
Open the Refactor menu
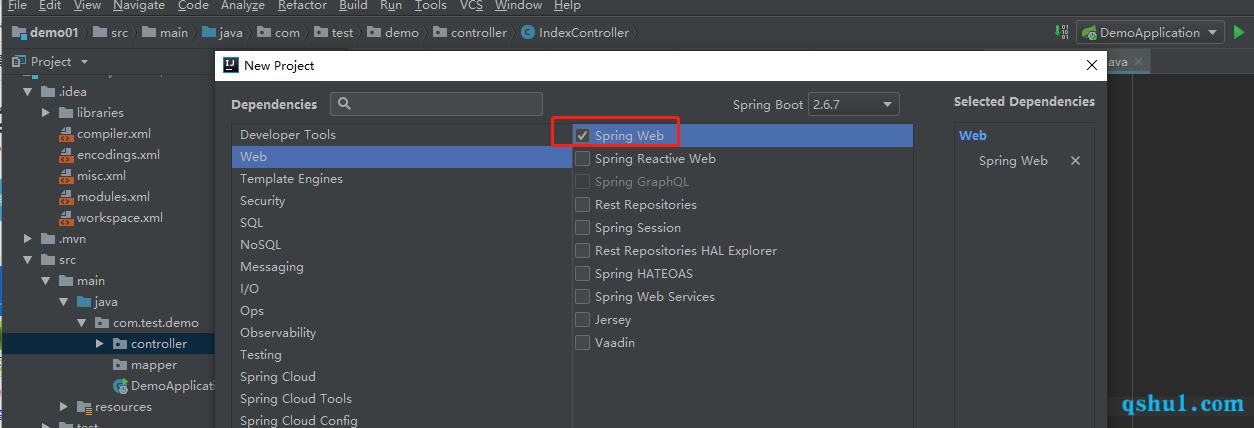302,6
